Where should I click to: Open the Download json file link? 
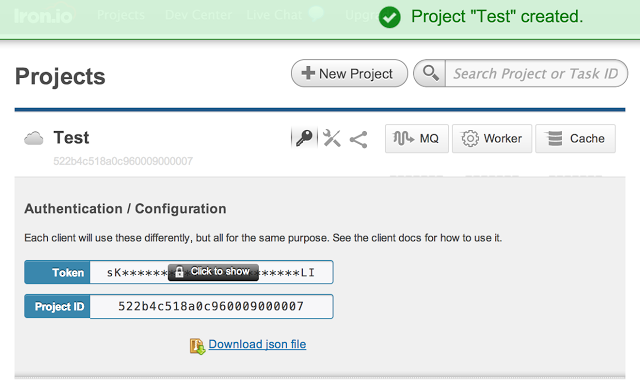[257, 344]
